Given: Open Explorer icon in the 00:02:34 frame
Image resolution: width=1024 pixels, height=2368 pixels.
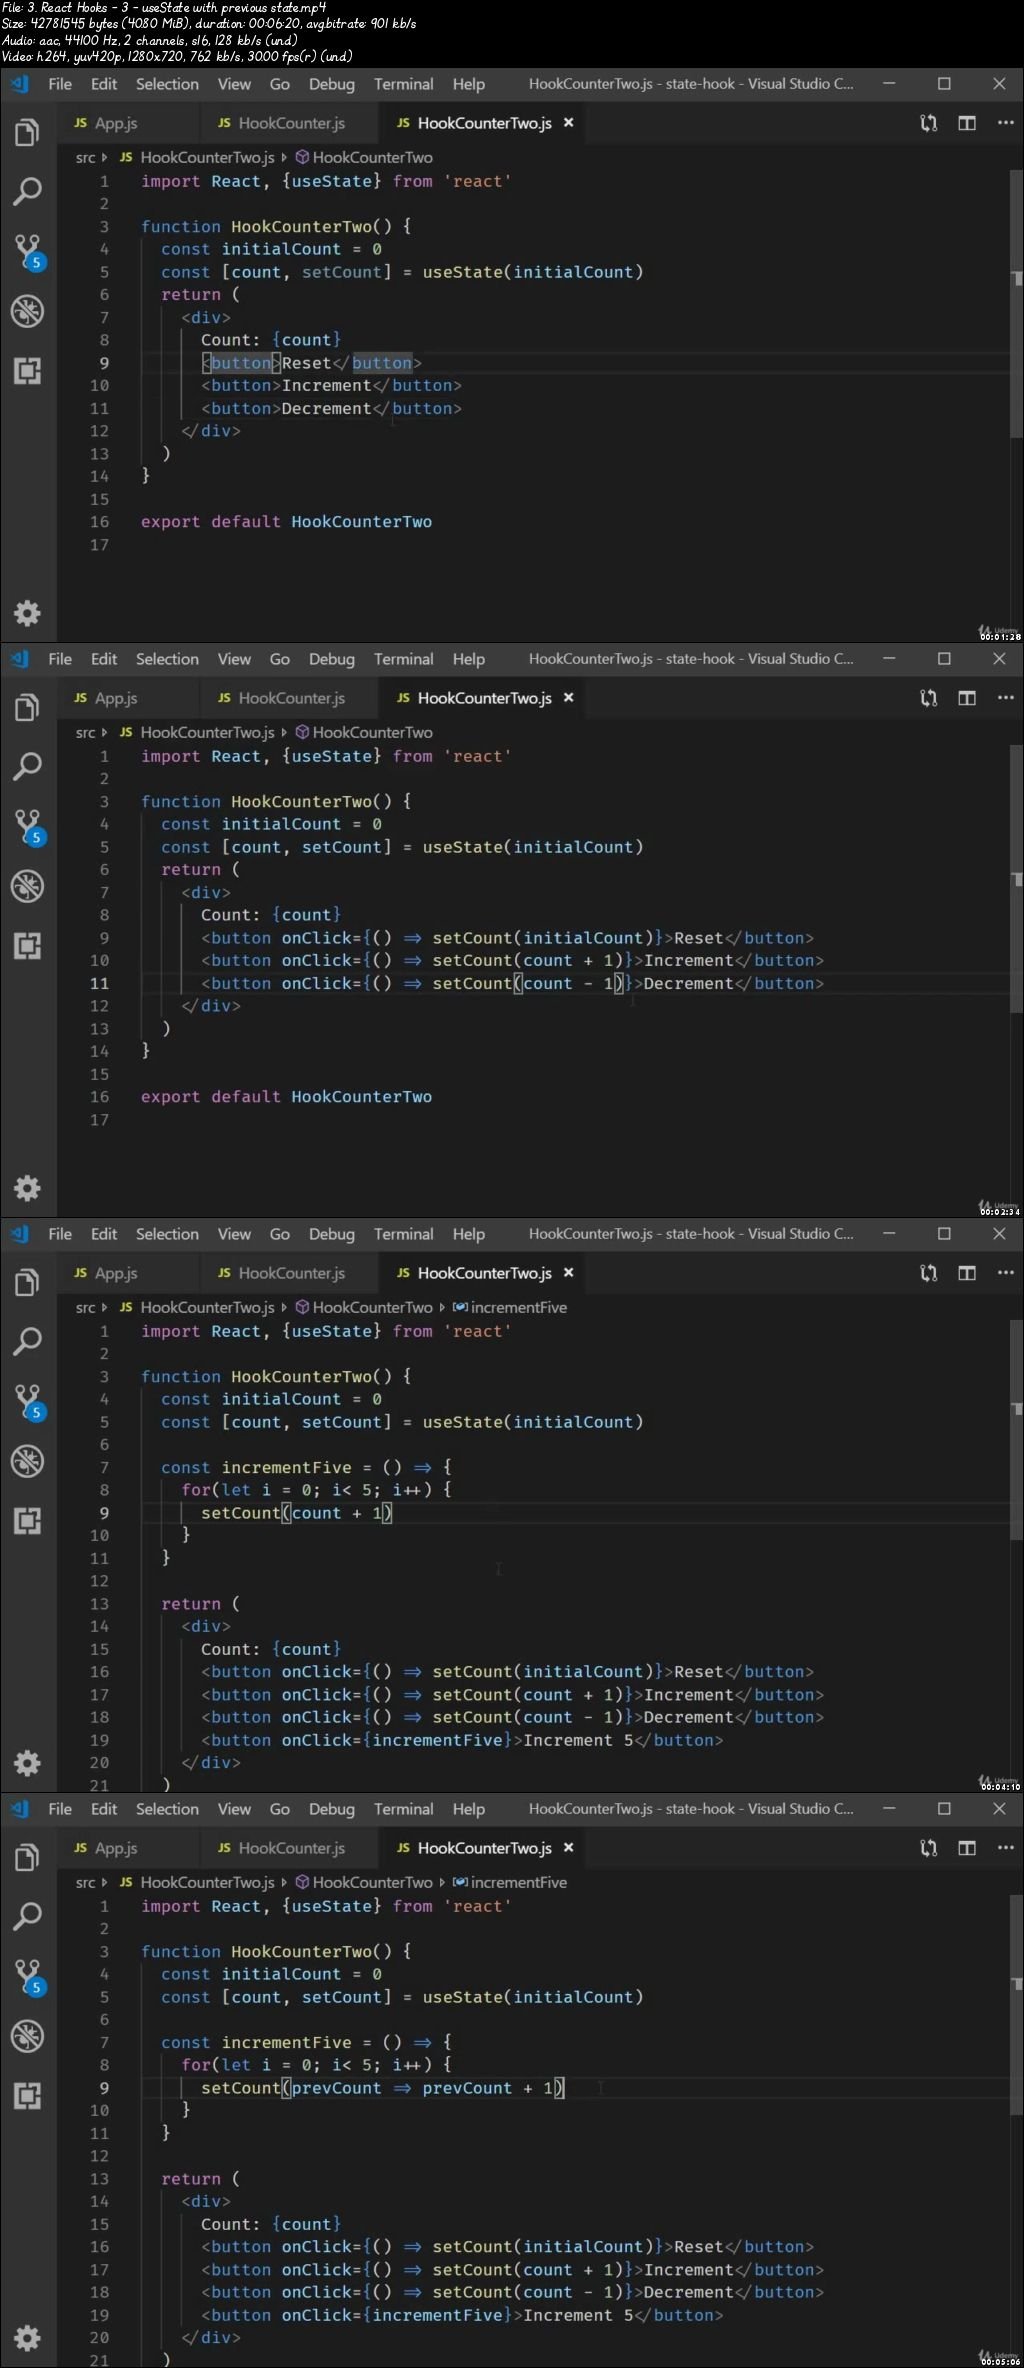Looking at the screenshot, I should point(27,708).
